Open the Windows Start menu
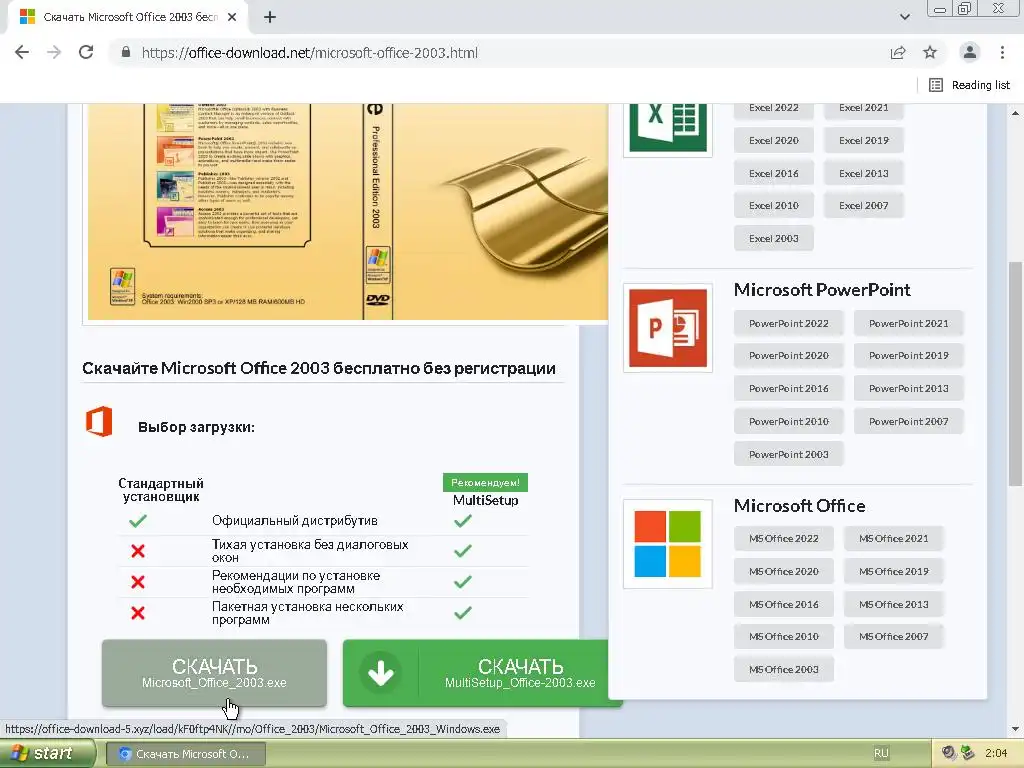 click(x=47, y=754)
